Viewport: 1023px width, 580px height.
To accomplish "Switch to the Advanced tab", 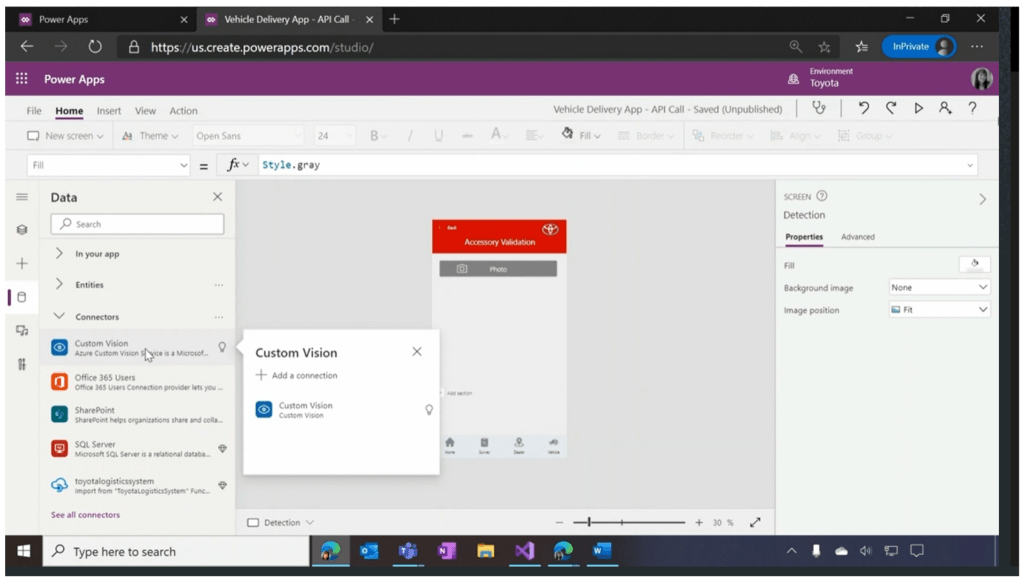I will click(857, 237).
